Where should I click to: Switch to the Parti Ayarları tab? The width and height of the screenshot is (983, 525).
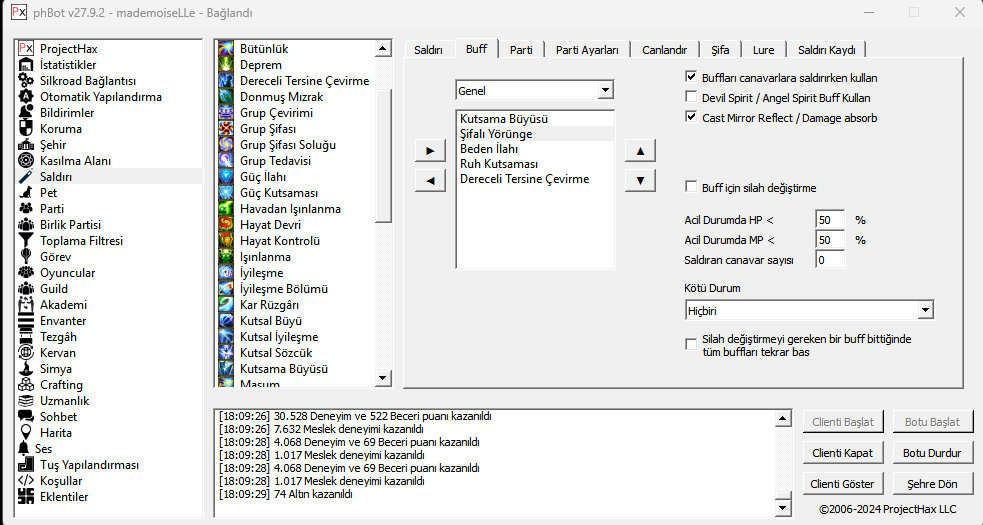click(x=587, y=50)
